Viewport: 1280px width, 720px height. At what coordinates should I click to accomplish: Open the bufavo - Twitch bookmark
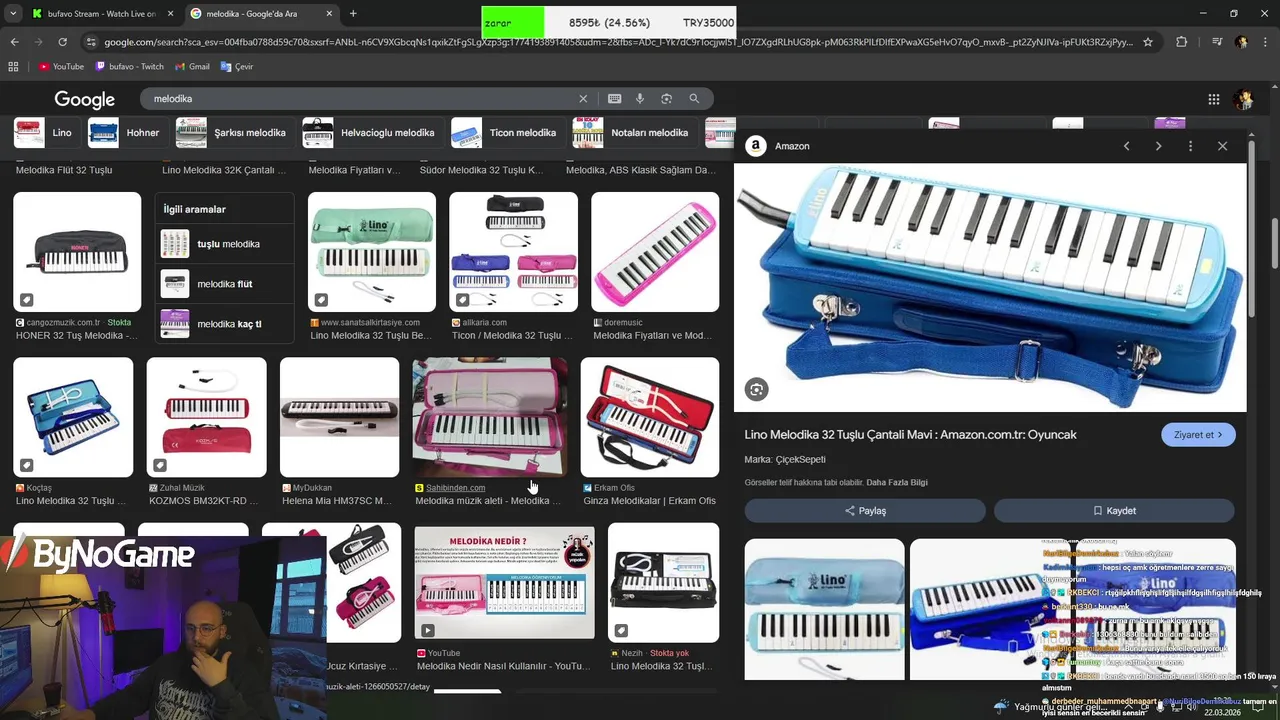click(129, 66)
